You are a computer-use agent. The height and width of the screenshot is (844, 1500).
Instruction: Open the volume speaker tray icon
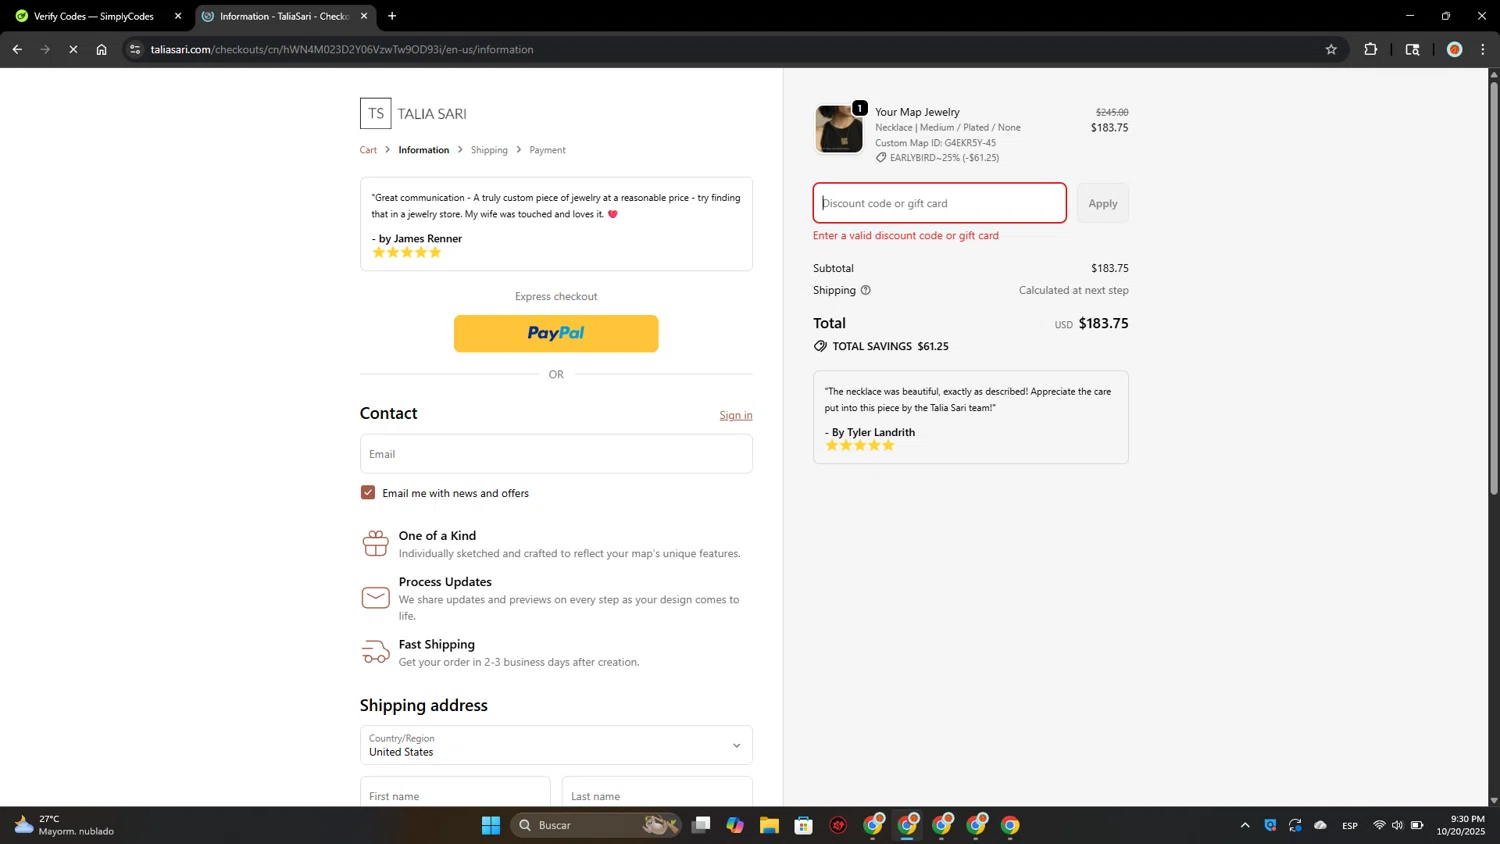(x=1397, y=825)
